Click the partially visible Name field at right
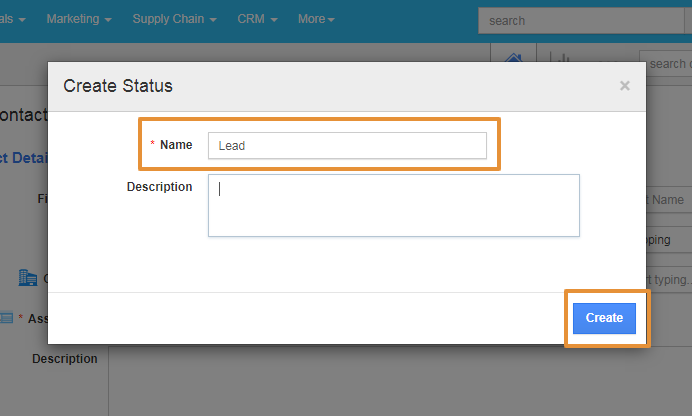This screenshot has width=692, height=416. (668, 200)
